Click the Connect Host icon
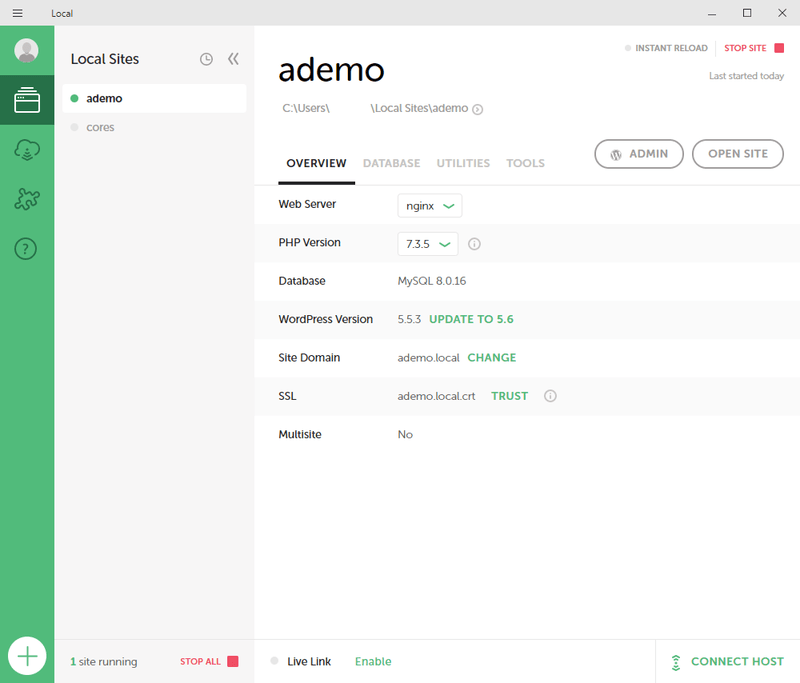The width and height of the screenshot is (800, 683). pos(676,662)
